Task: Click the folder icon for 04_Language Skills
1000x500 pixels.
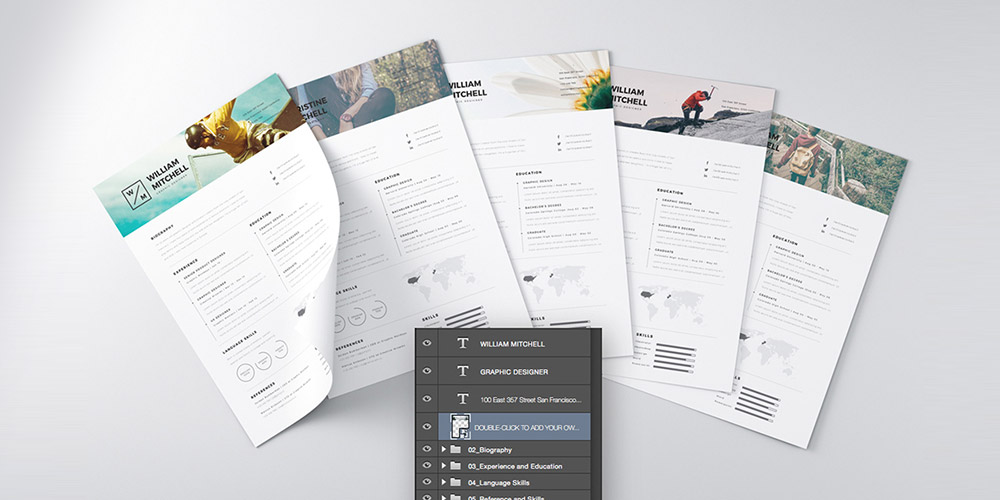Action: [x=456, y=481]
